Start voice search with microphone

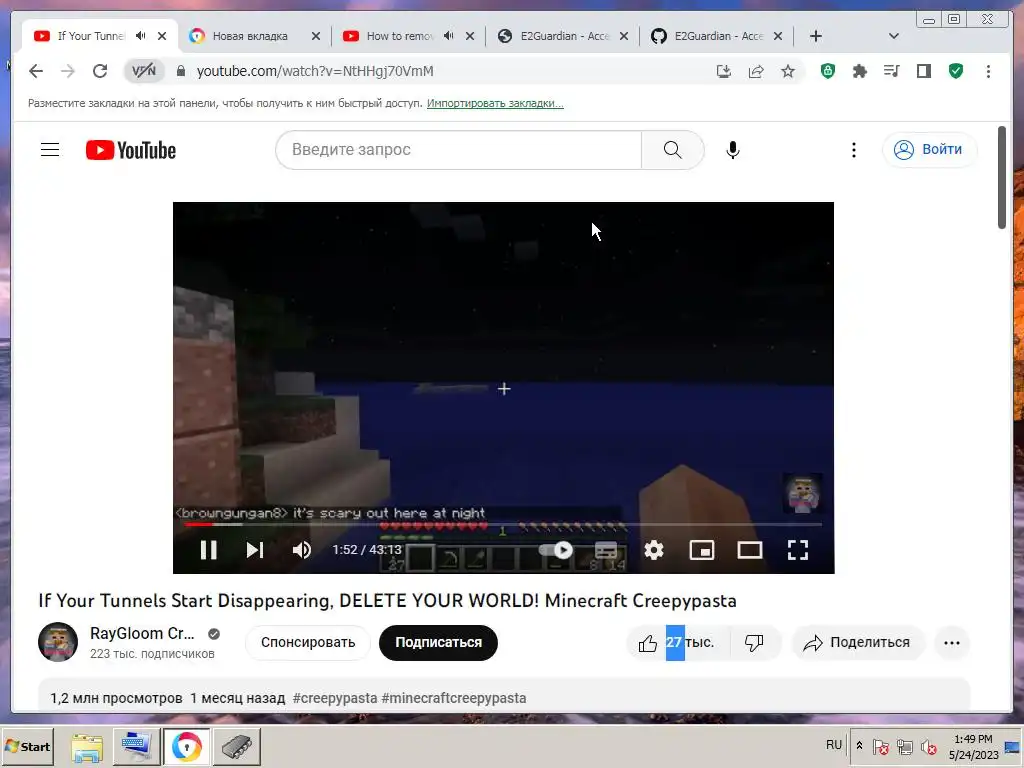tap(733, 150)
